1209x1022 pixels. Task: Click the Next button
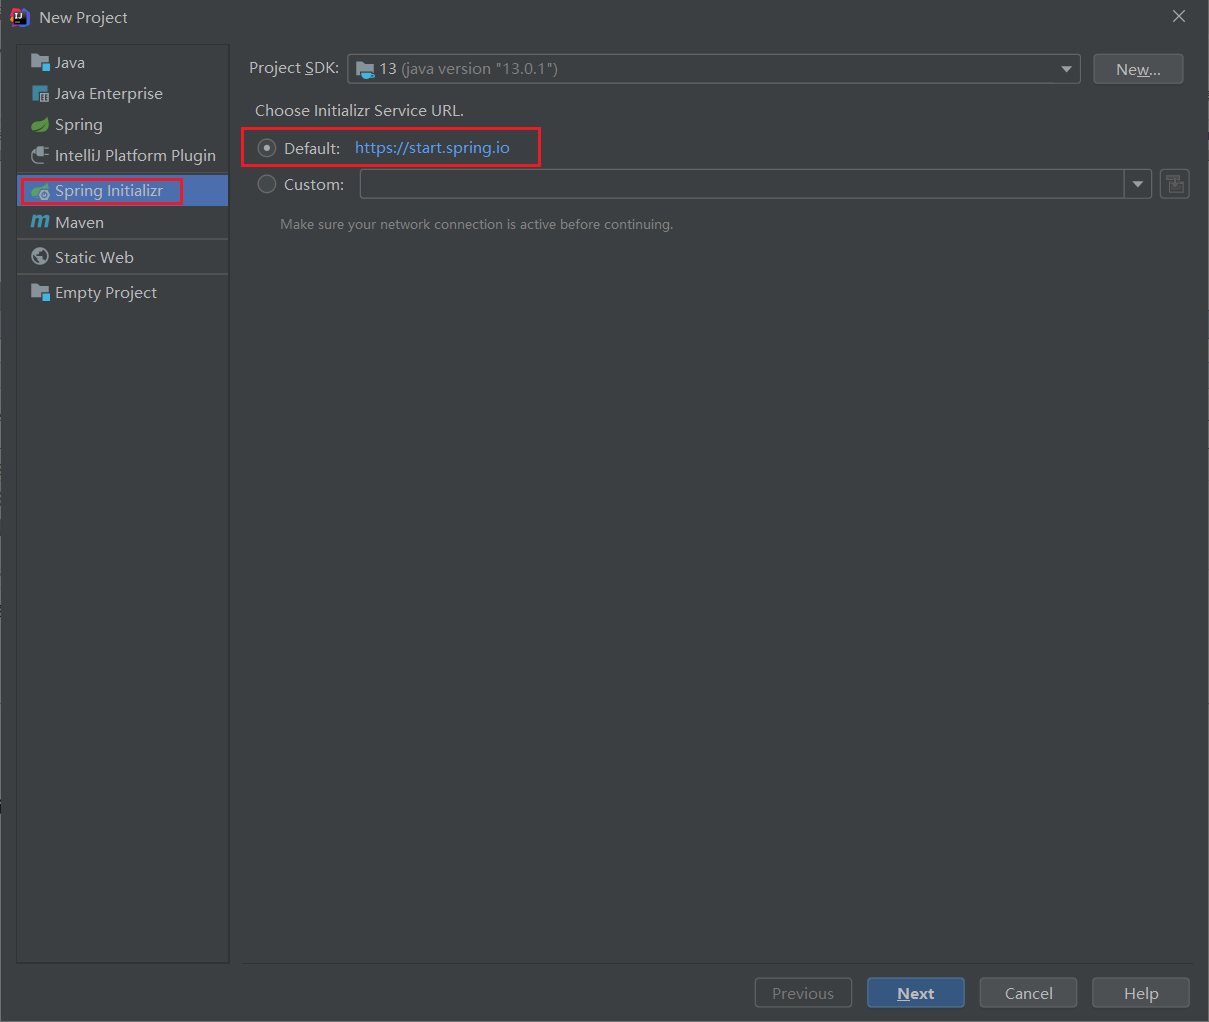[x=916, y=993]
